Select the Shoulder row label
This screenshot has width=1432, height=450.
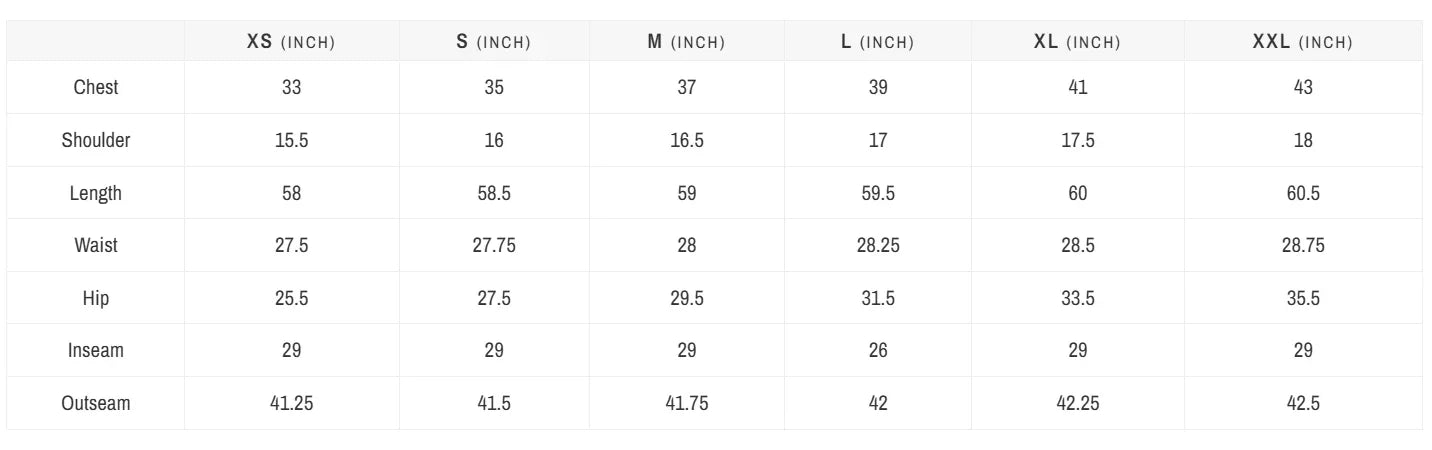pyautogui.click(x=96, y=140)
